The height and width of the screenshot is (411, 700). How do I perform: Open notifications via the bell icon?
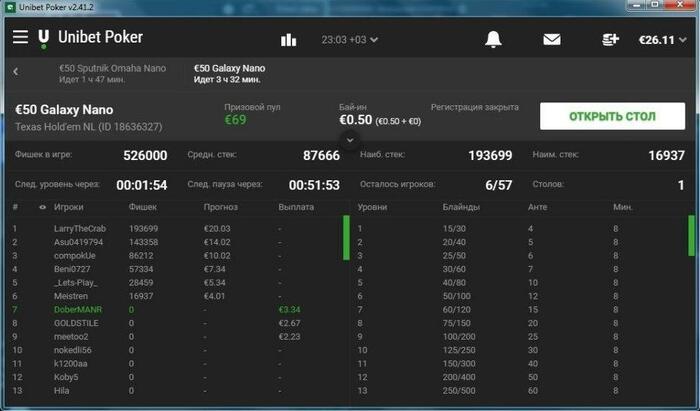coord(493,39)
